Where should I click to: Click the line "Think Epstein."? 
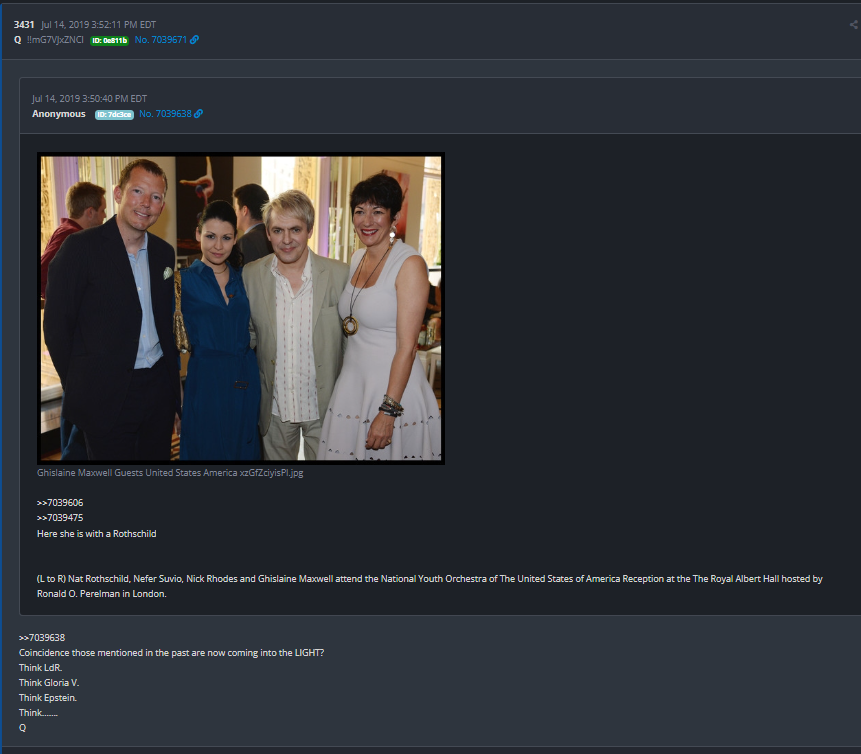(x=48, y=697)
